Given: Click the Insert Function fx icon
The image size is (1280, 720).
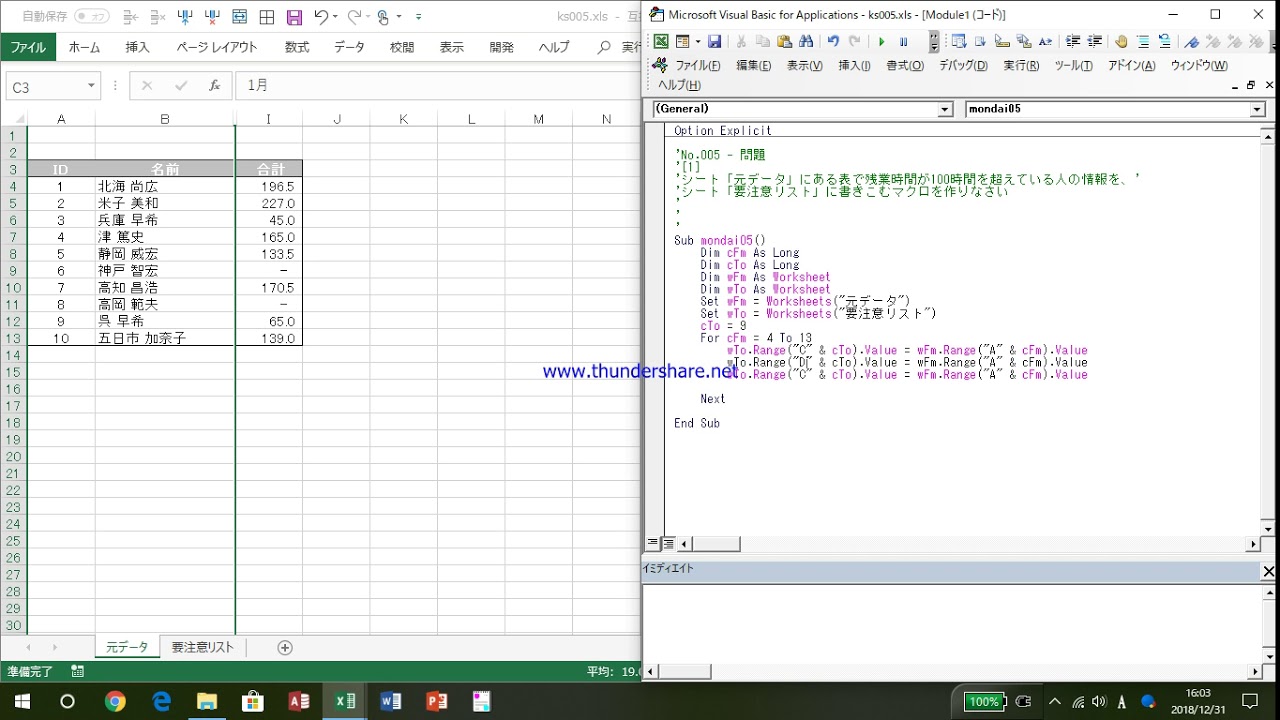Looking at the screenshot, I should (x=214, y=86).
